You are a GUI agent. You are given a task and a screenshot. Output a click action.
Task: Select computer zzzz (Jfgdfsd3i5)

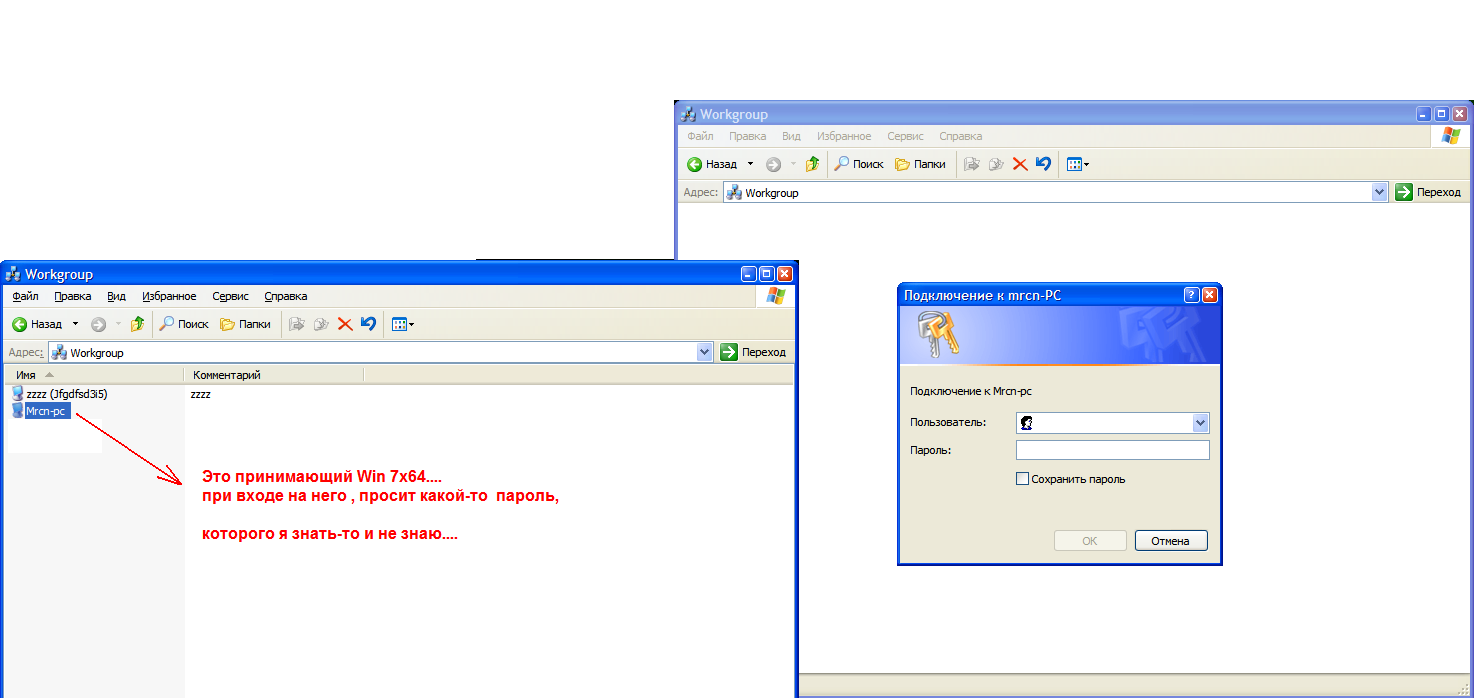[59, 394]
